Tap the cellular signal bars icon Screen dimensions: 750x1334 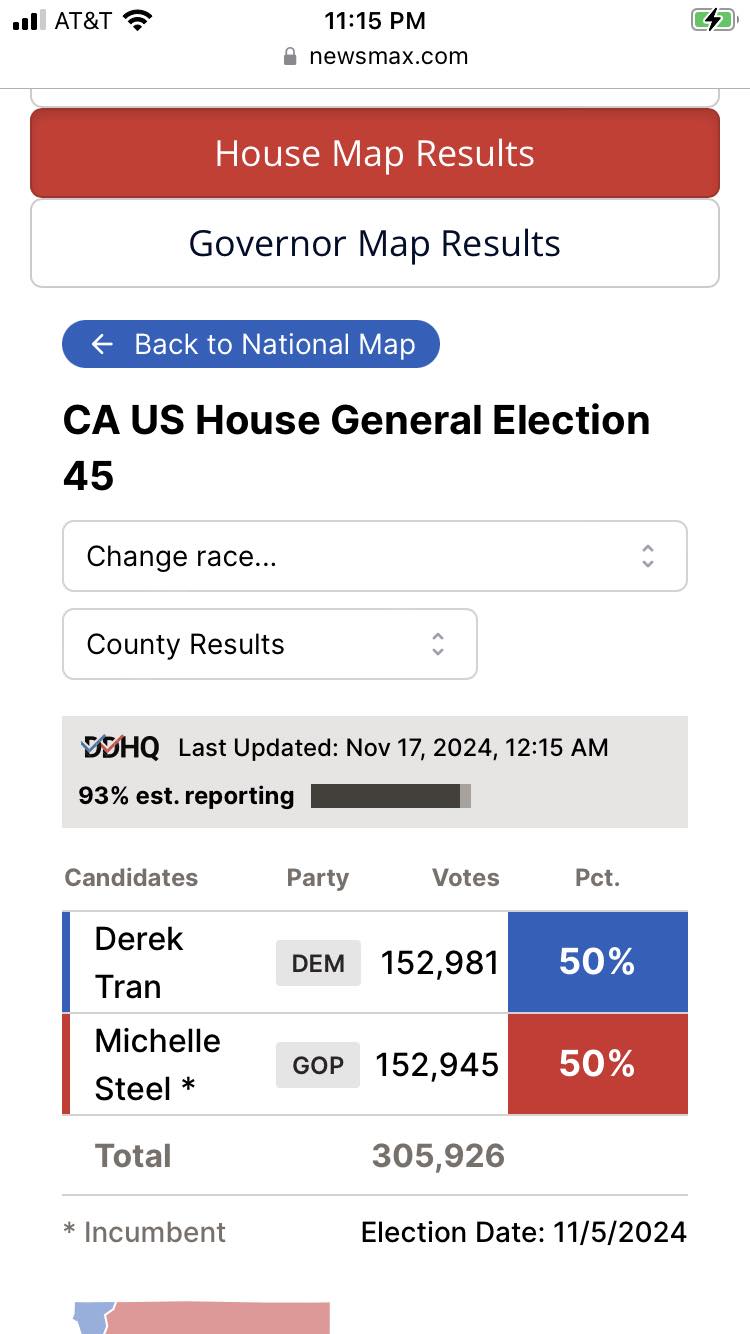[x=29, y=20]
